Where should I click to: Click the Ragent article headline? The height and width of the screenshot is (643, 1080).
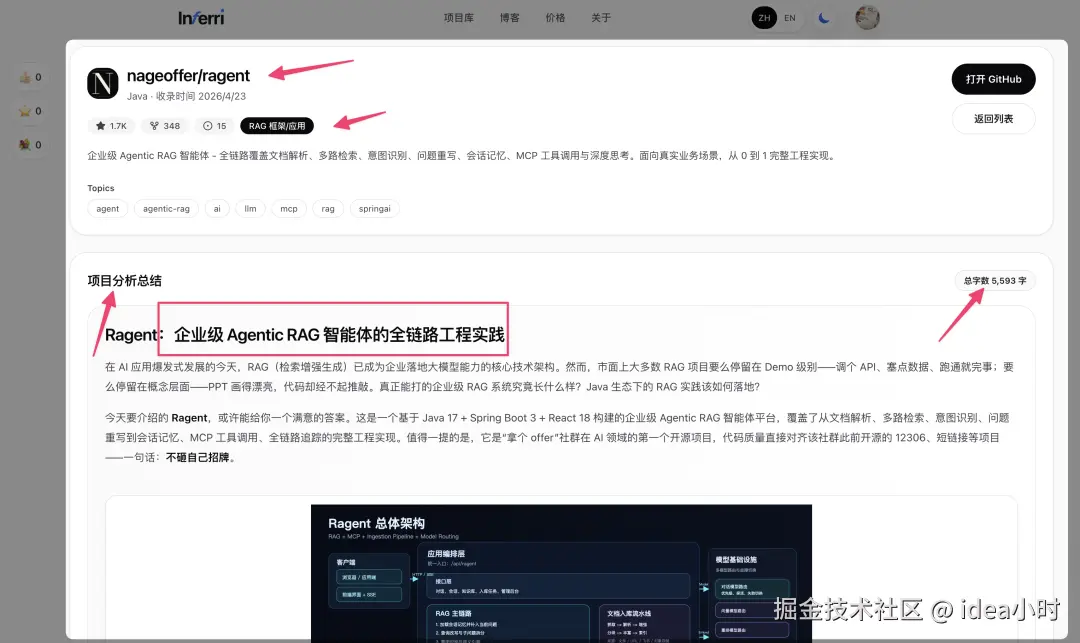point(304,335)
